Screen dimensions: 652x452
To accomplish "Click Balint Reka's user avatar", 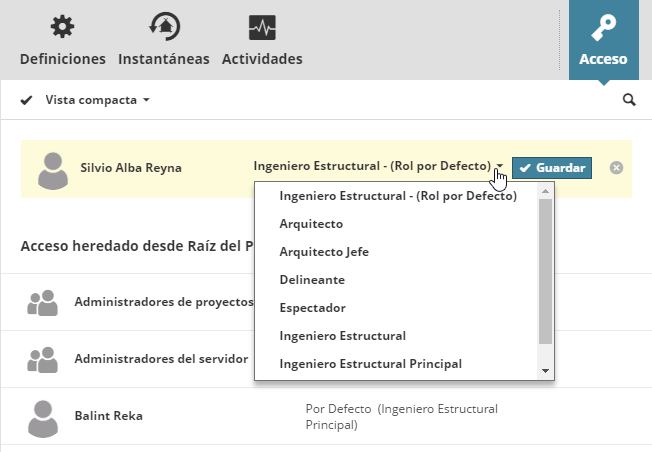I will coord(42,417).
